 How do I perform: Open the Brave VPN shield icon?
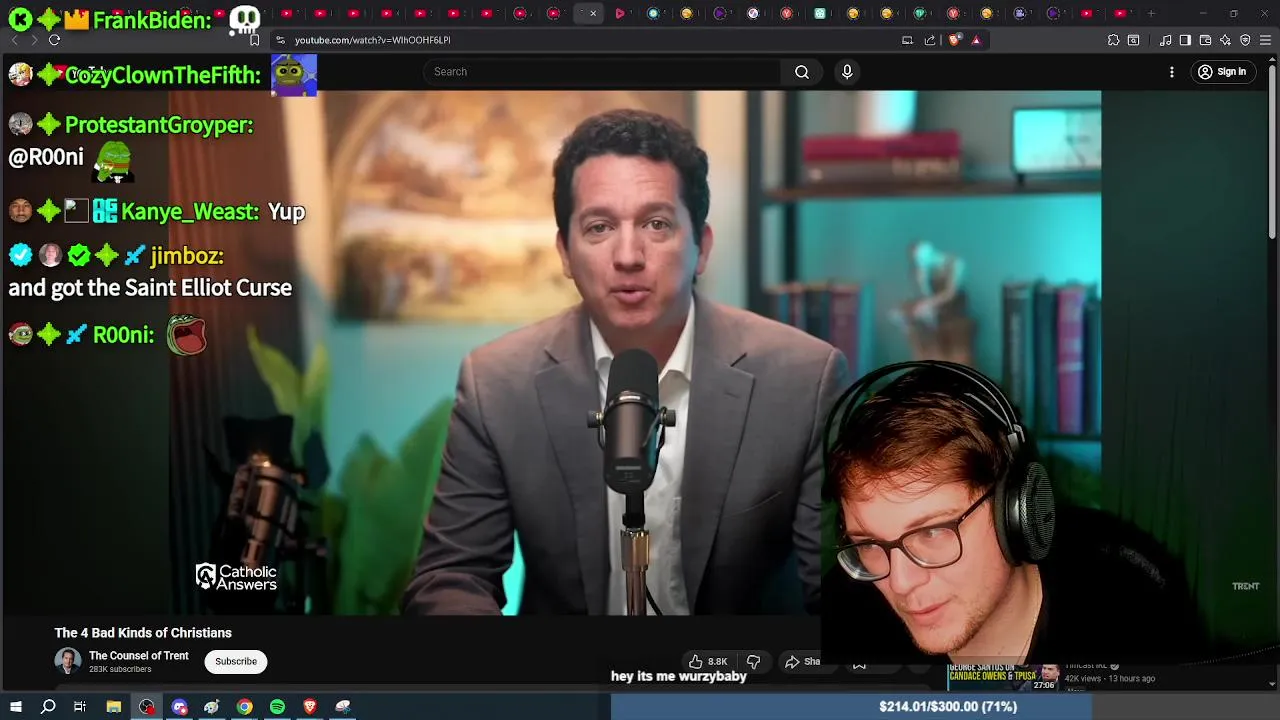(1245, 40)
